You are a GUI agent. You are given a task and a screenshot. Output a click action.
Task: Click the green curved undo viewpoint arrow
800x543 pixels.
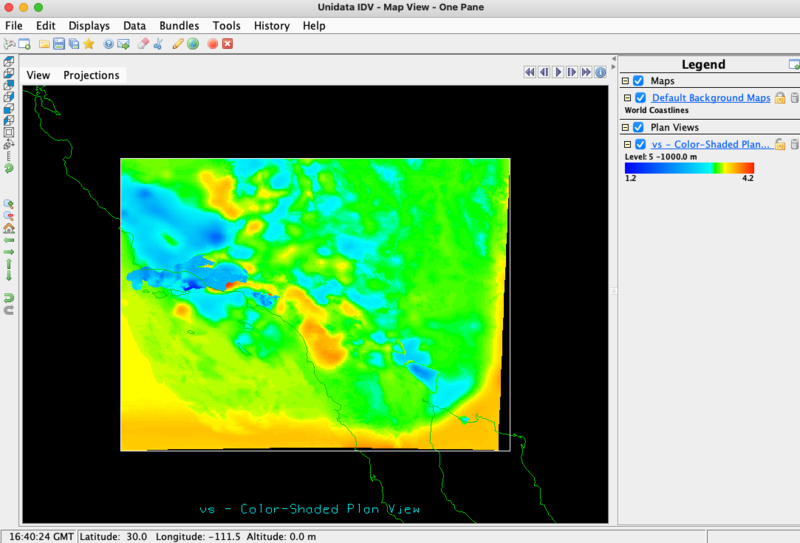click(x=9, y=298)
